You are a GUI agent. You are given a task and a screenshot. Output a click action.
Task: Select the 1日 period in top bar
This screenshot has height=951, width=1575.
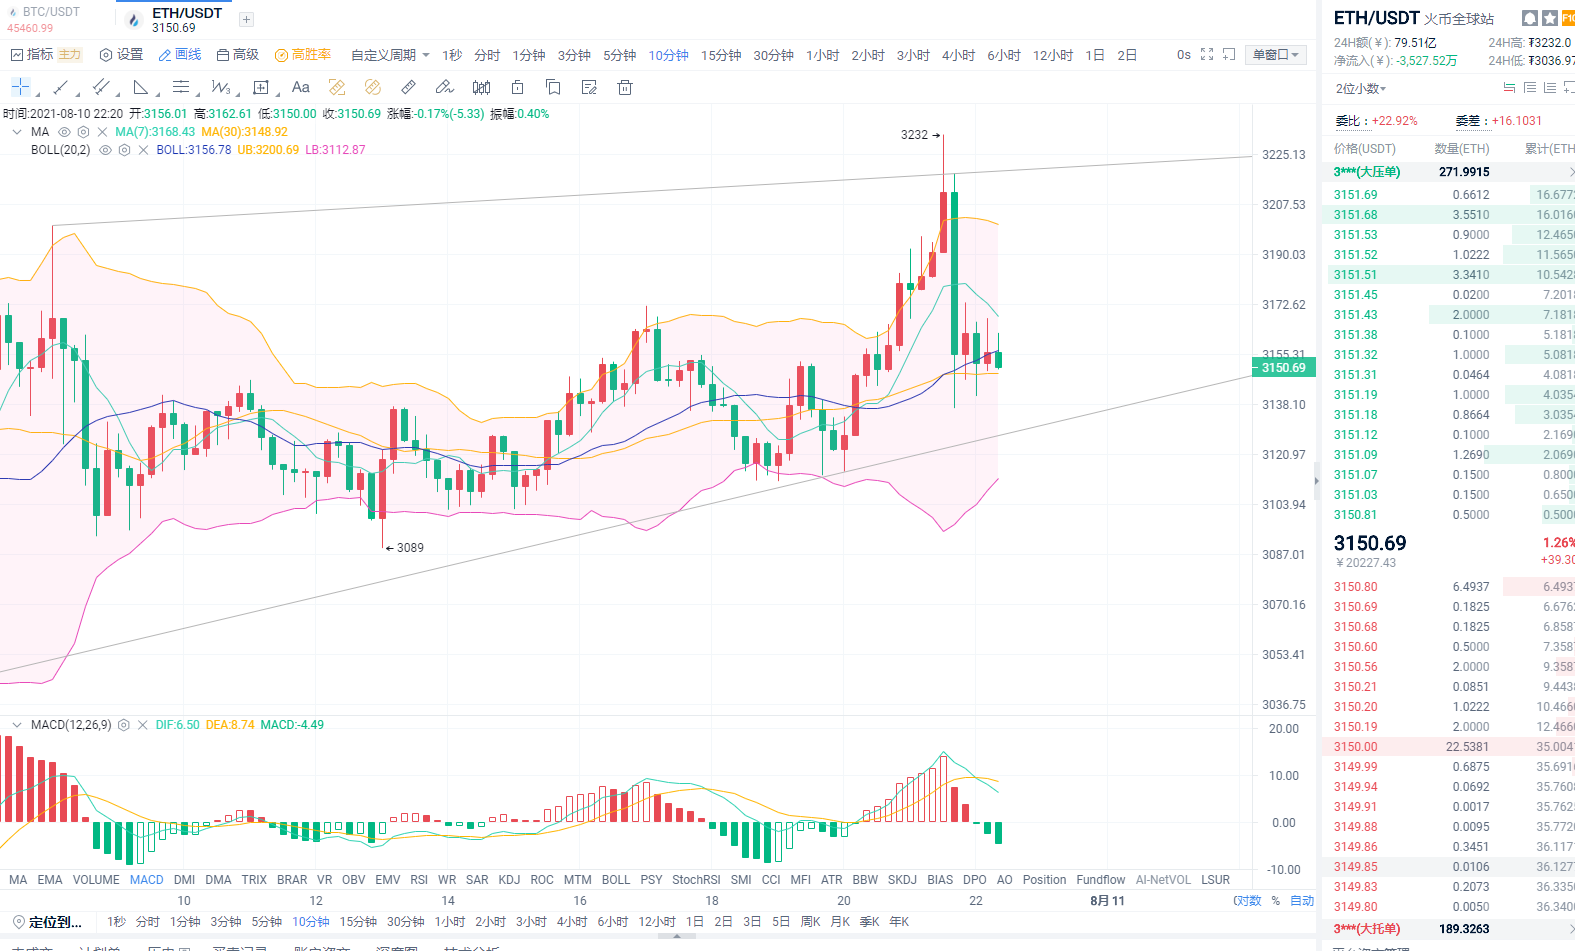(1095, 55)
